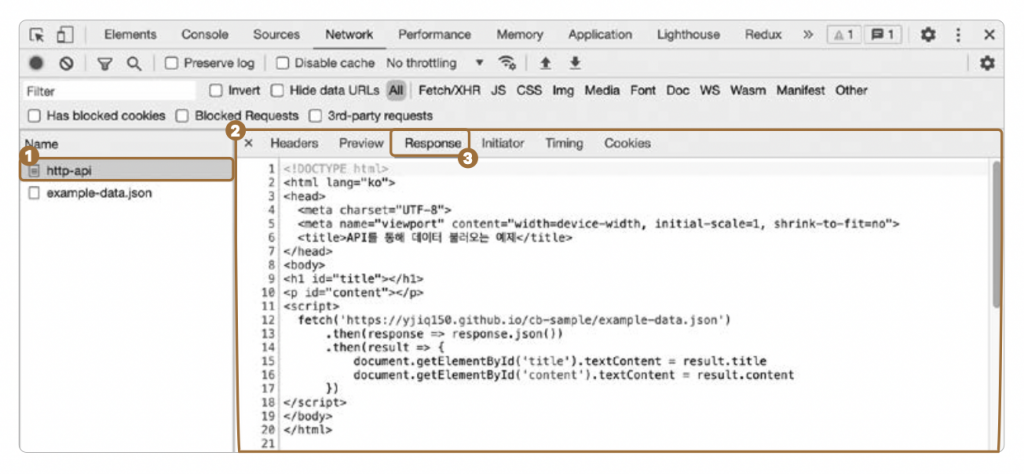This screenshot has height=474, width=1024.
Task: Switch to the Elements tab
Action: tap(130, 35)
